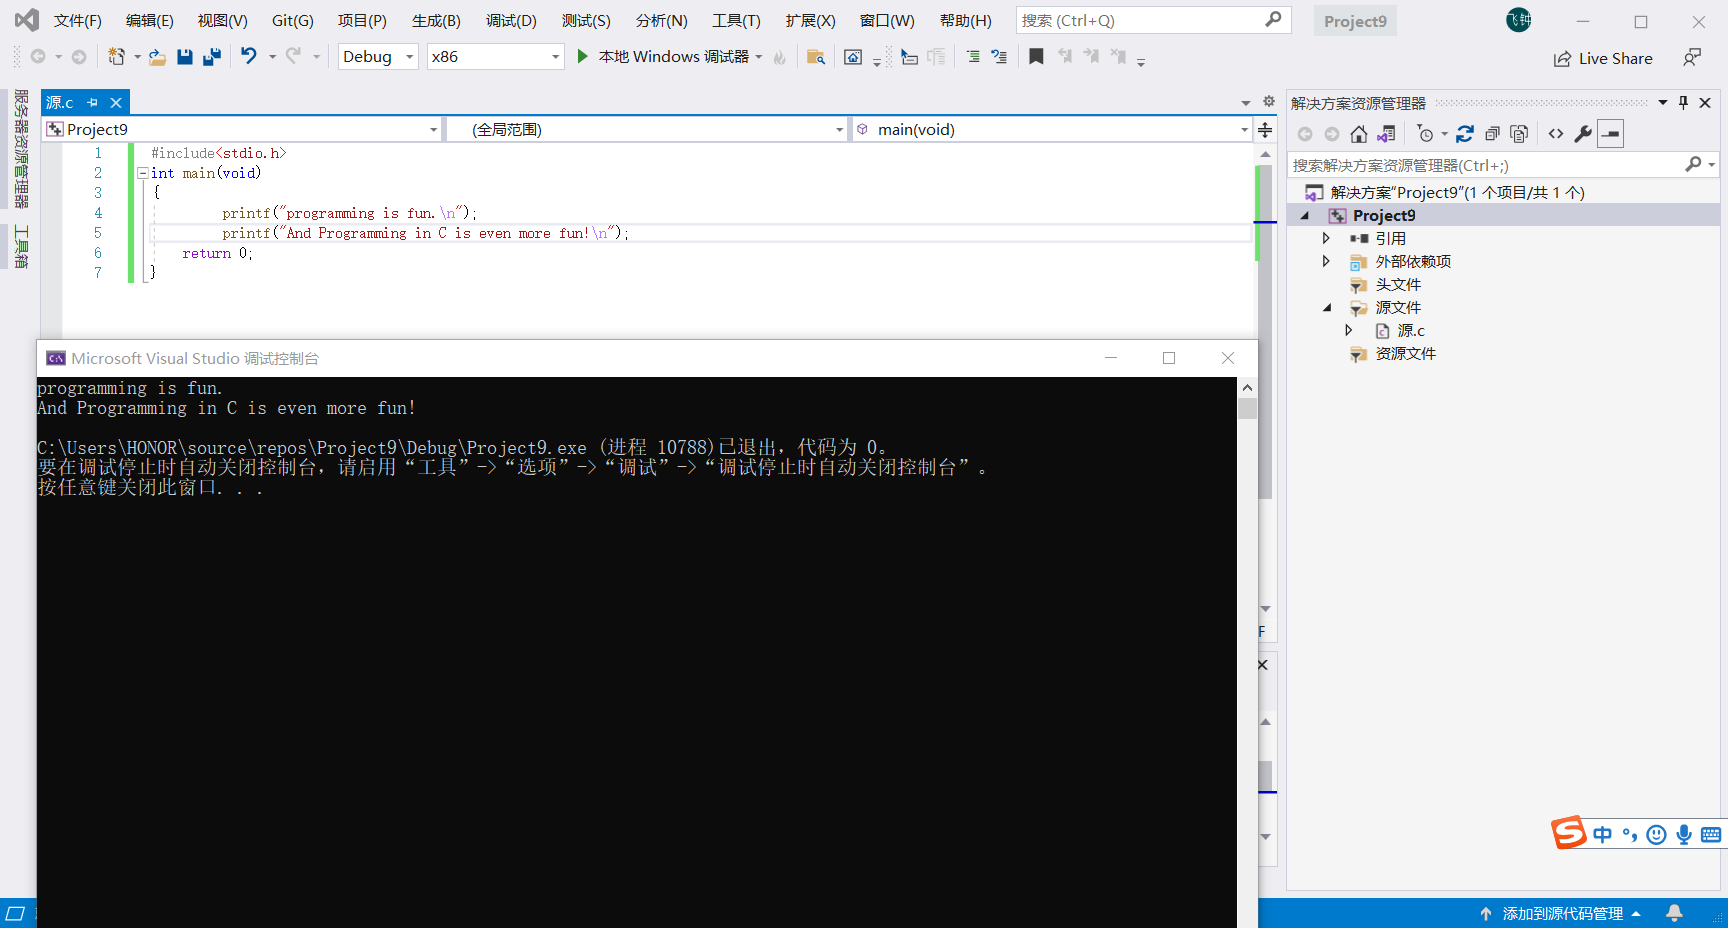Select 头文件 folder in Solution Explorer
This screenshot has height=928, width=1728.
(x=1397, y=284)
